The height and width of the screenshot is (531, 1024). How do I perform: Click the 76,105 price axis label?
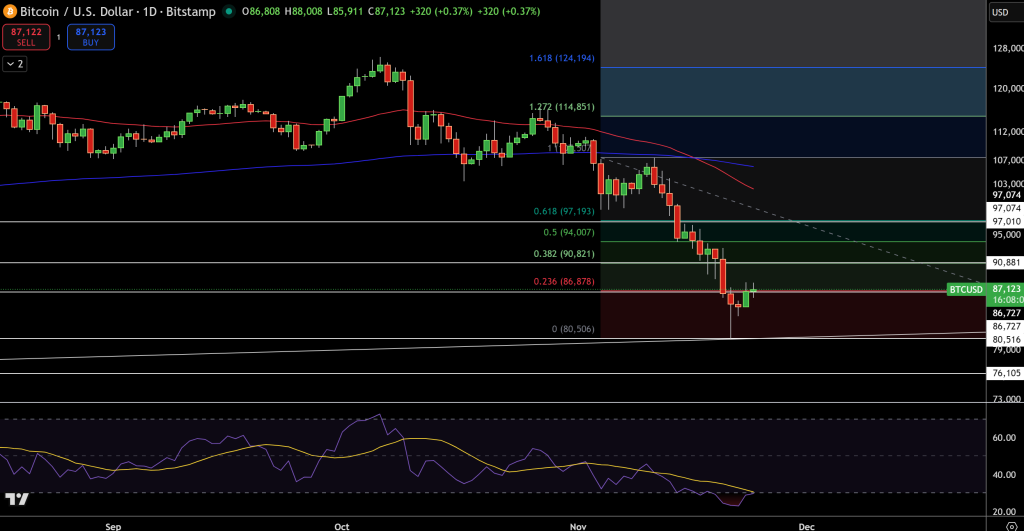pyautogui.click(x=1006, y=373)
